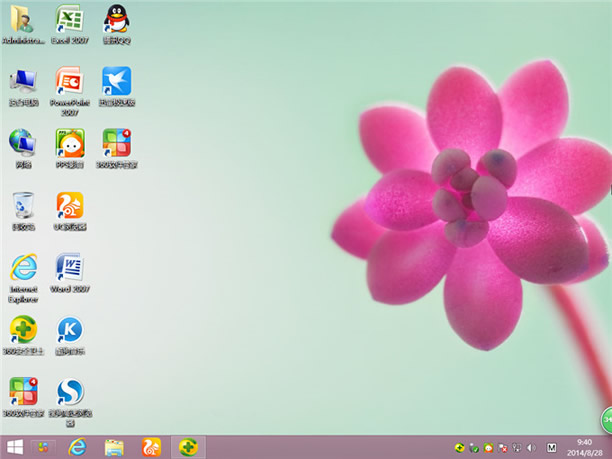Open File Explorer from the taskbar
This screenshot has width=612, height=459.
(x=114, y=447)
